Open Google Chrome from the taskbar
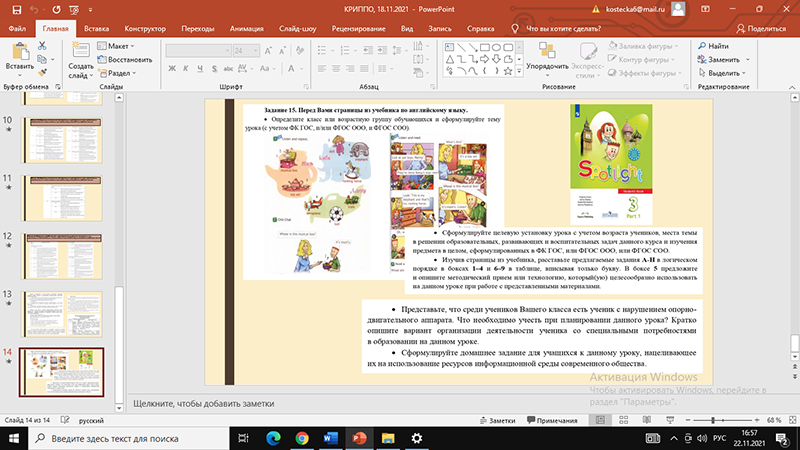The image size is (800, 450). click(302, 438)
